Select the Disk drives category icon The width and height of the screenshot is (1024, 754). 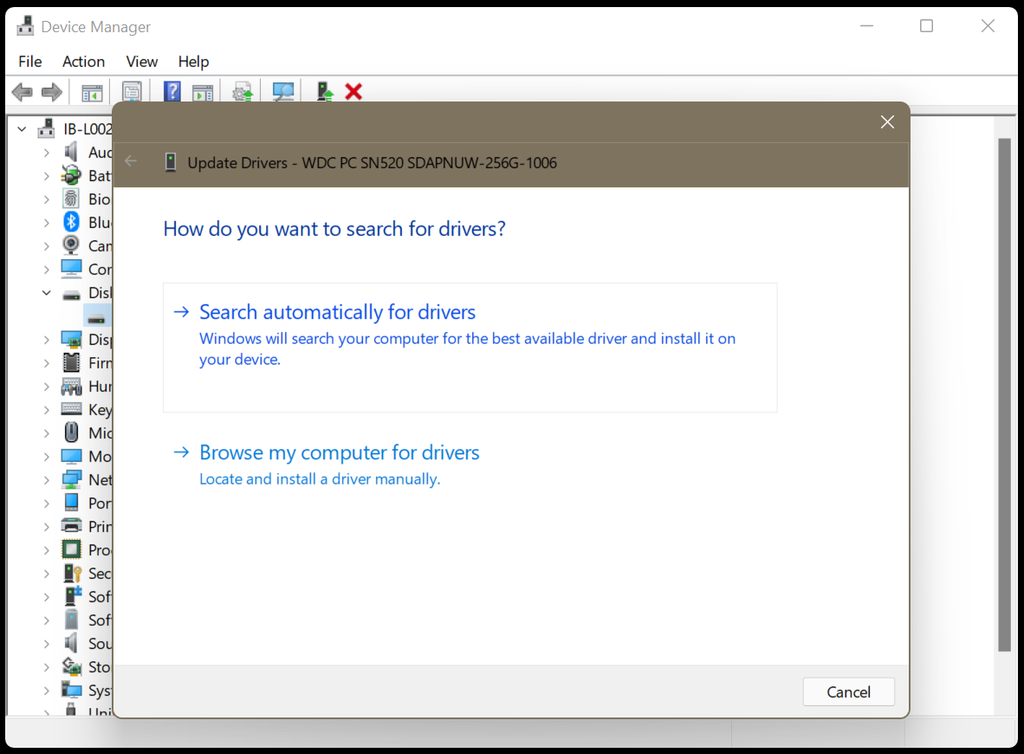[71, 294]
